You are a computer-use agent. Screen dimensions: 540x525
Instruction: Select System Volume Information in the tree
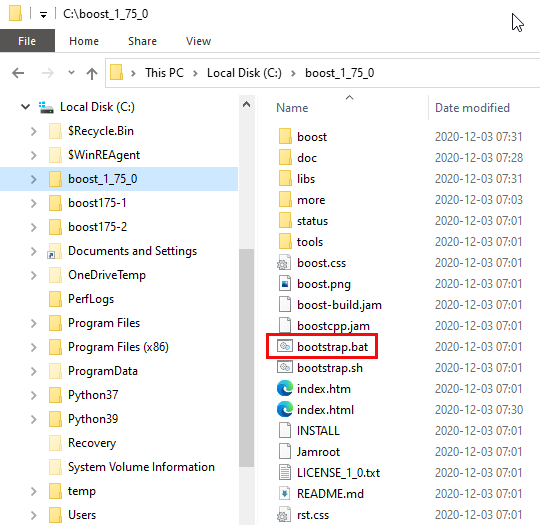[141, 467]
